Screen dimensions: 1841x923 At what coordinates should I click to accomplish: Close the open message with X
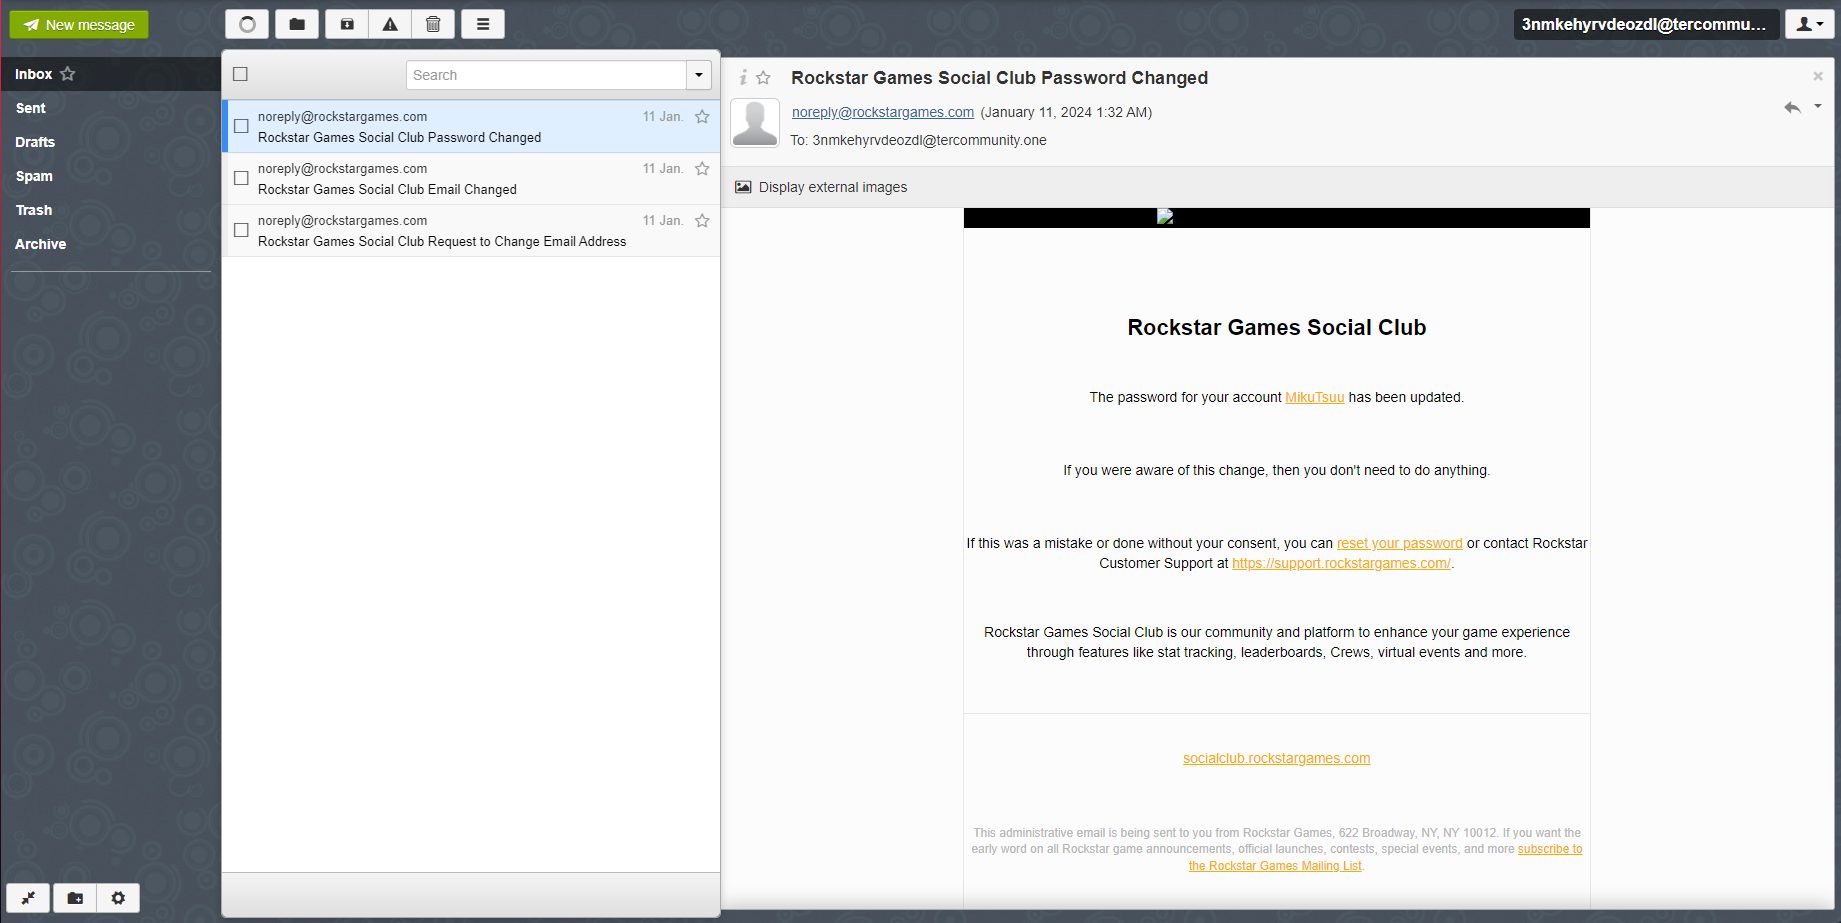coord(1818,76)
